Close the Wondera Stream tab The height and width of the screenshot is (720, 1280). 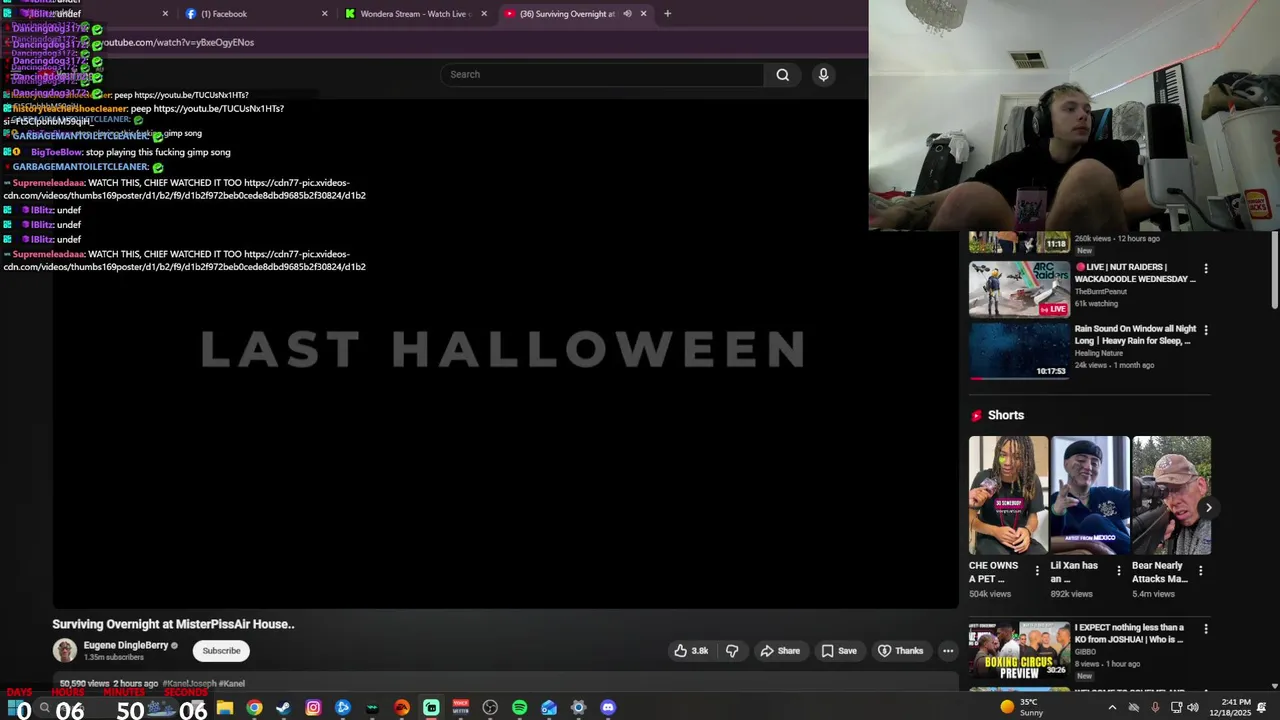(484, 14)
